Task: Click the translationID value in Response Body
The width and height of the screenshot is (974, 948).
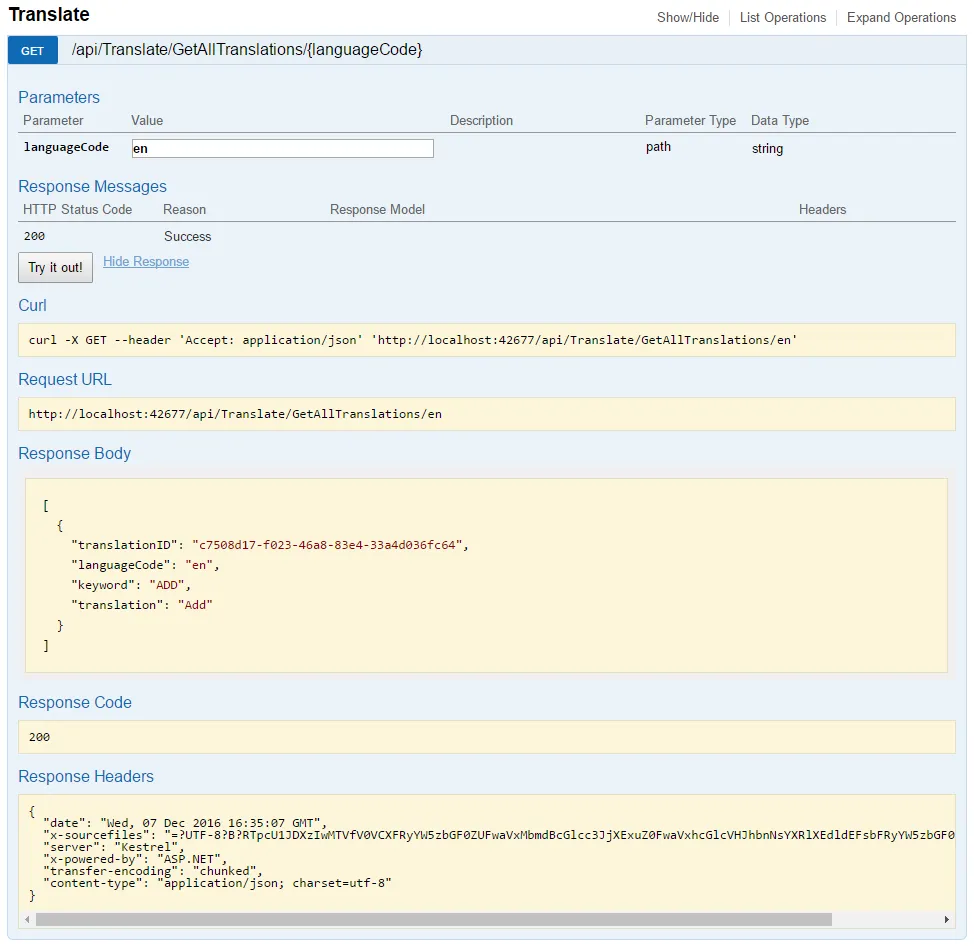Action: [327, 545]
